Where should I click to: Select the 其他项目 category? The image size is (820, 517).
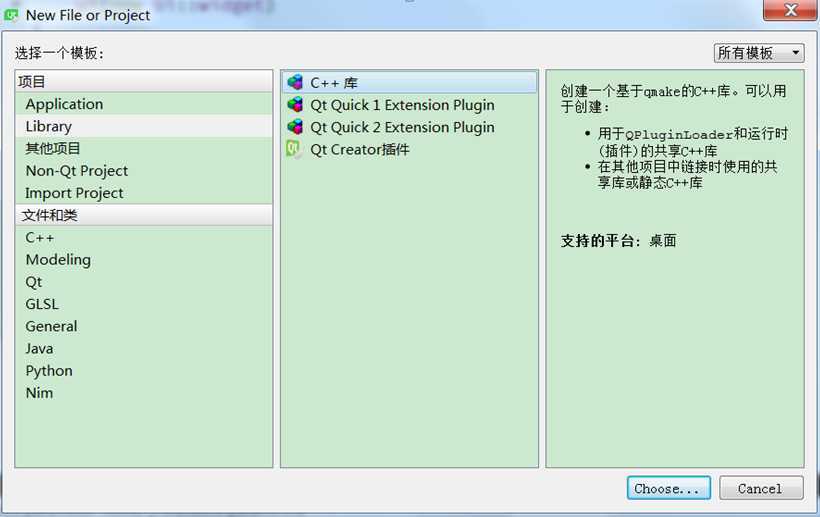pyautogui.click(x=144, y=148)
